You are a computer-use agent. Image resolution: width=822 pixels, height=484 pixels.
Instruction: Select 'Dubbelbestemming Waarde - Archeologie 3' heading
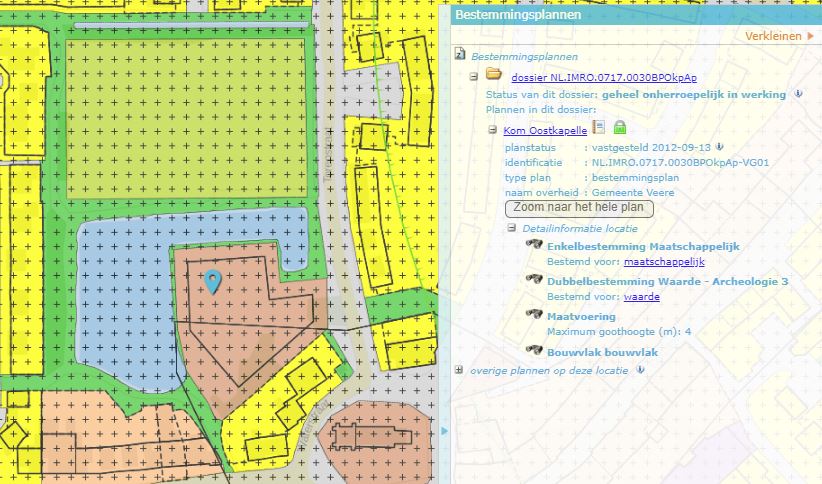667,281
